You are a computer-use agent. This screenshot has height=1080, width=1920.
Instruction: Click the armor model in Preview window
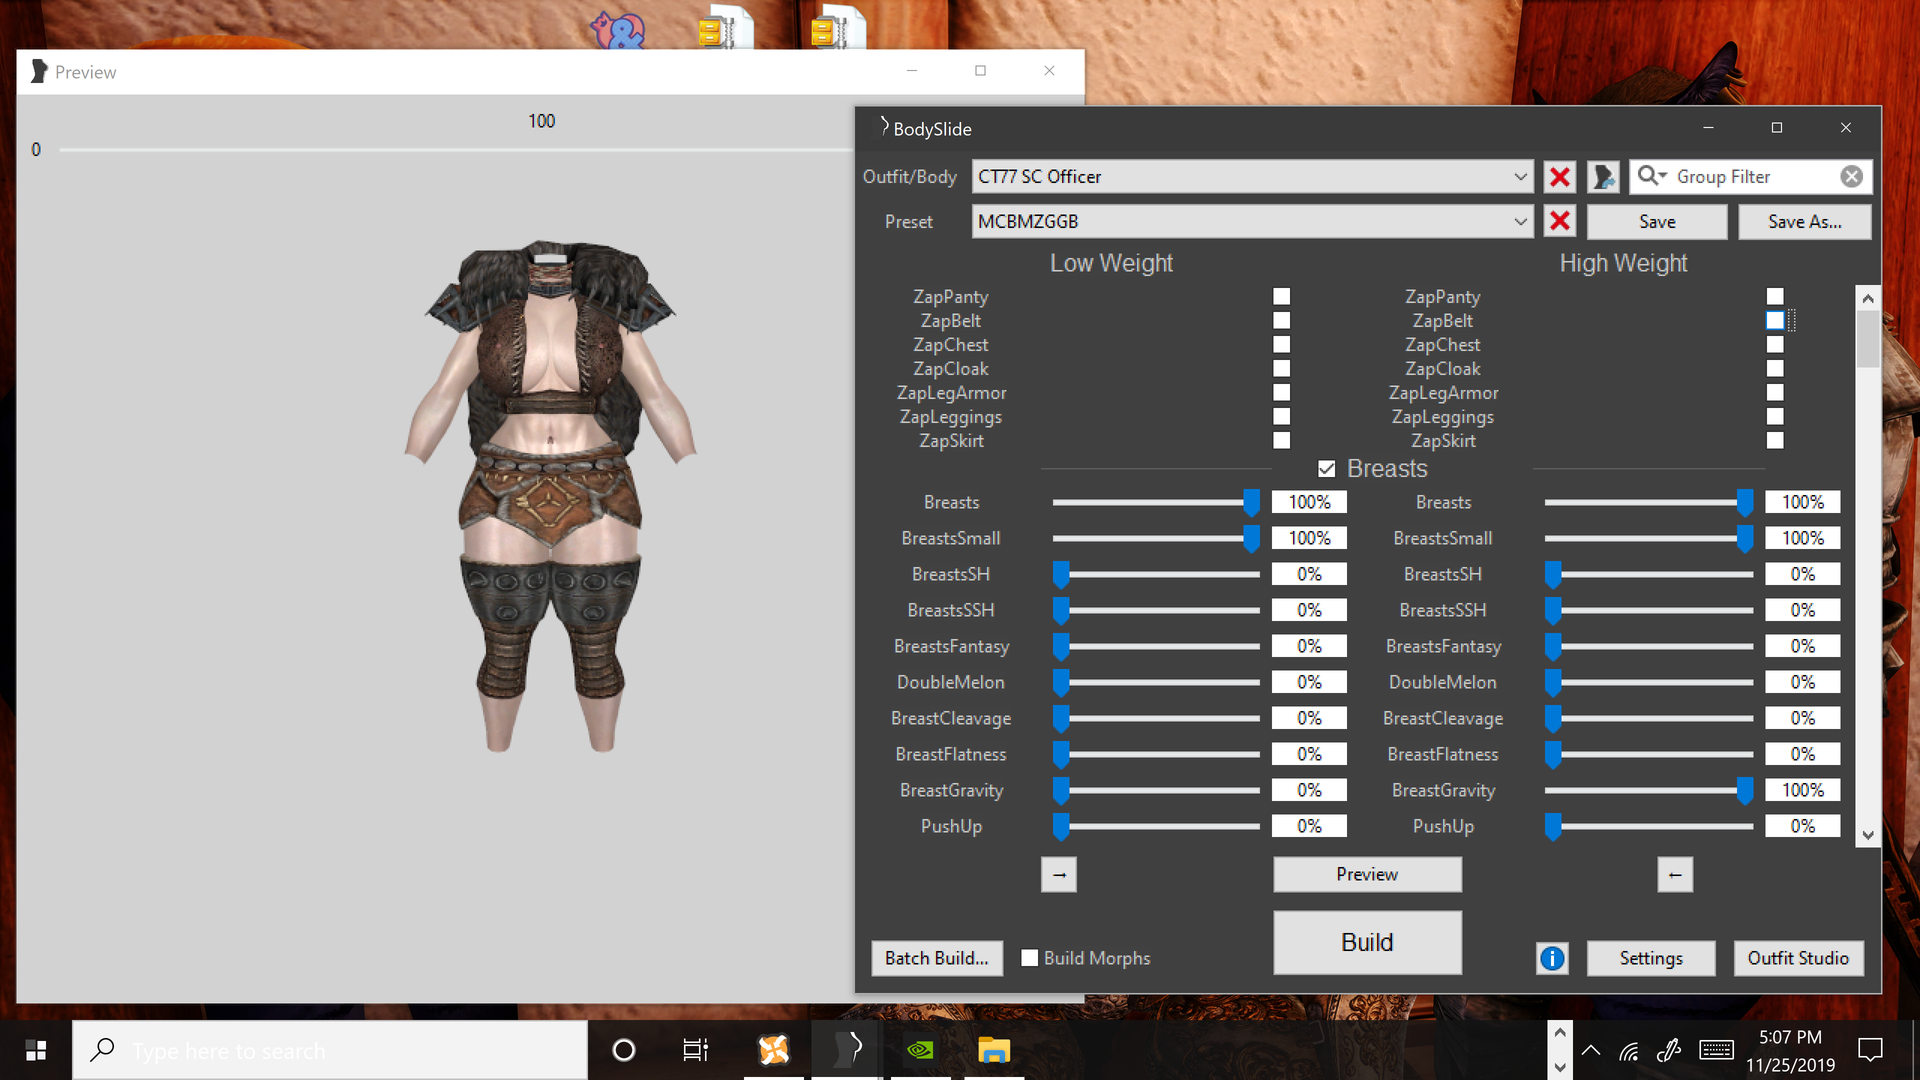(x=550, y=495)
